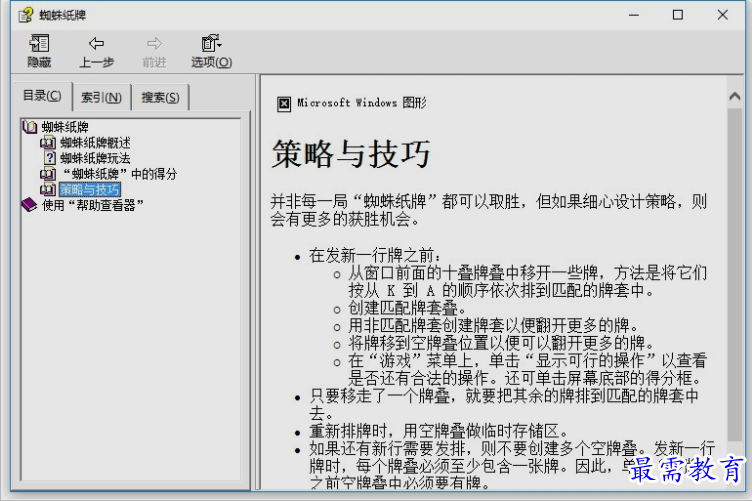The image size is (752, 501).
Task: Click the 隐藏 (Hide) toolbar button
Action: (39, 51)
